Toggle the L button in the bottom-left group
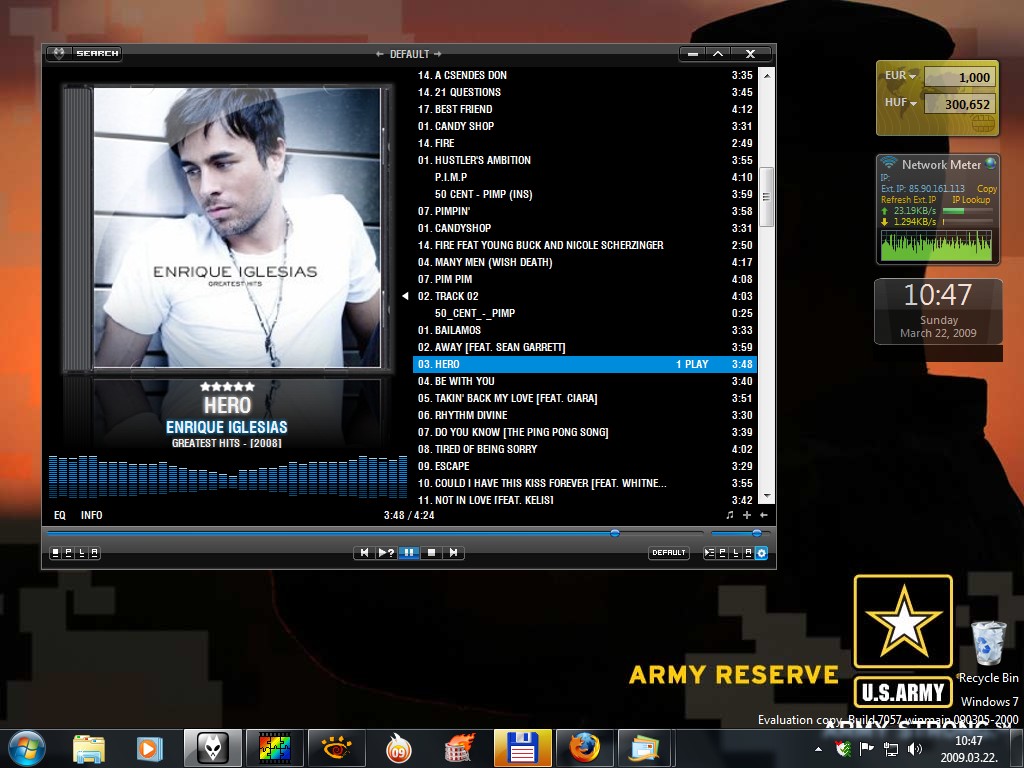Screen dimensions: 1024x768 click(82, 553)
